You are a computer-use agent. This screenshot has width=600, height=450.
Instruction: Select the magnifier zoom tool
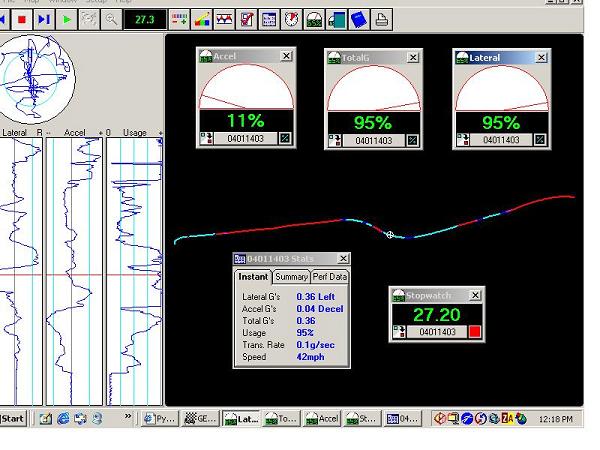coord(112,19)
